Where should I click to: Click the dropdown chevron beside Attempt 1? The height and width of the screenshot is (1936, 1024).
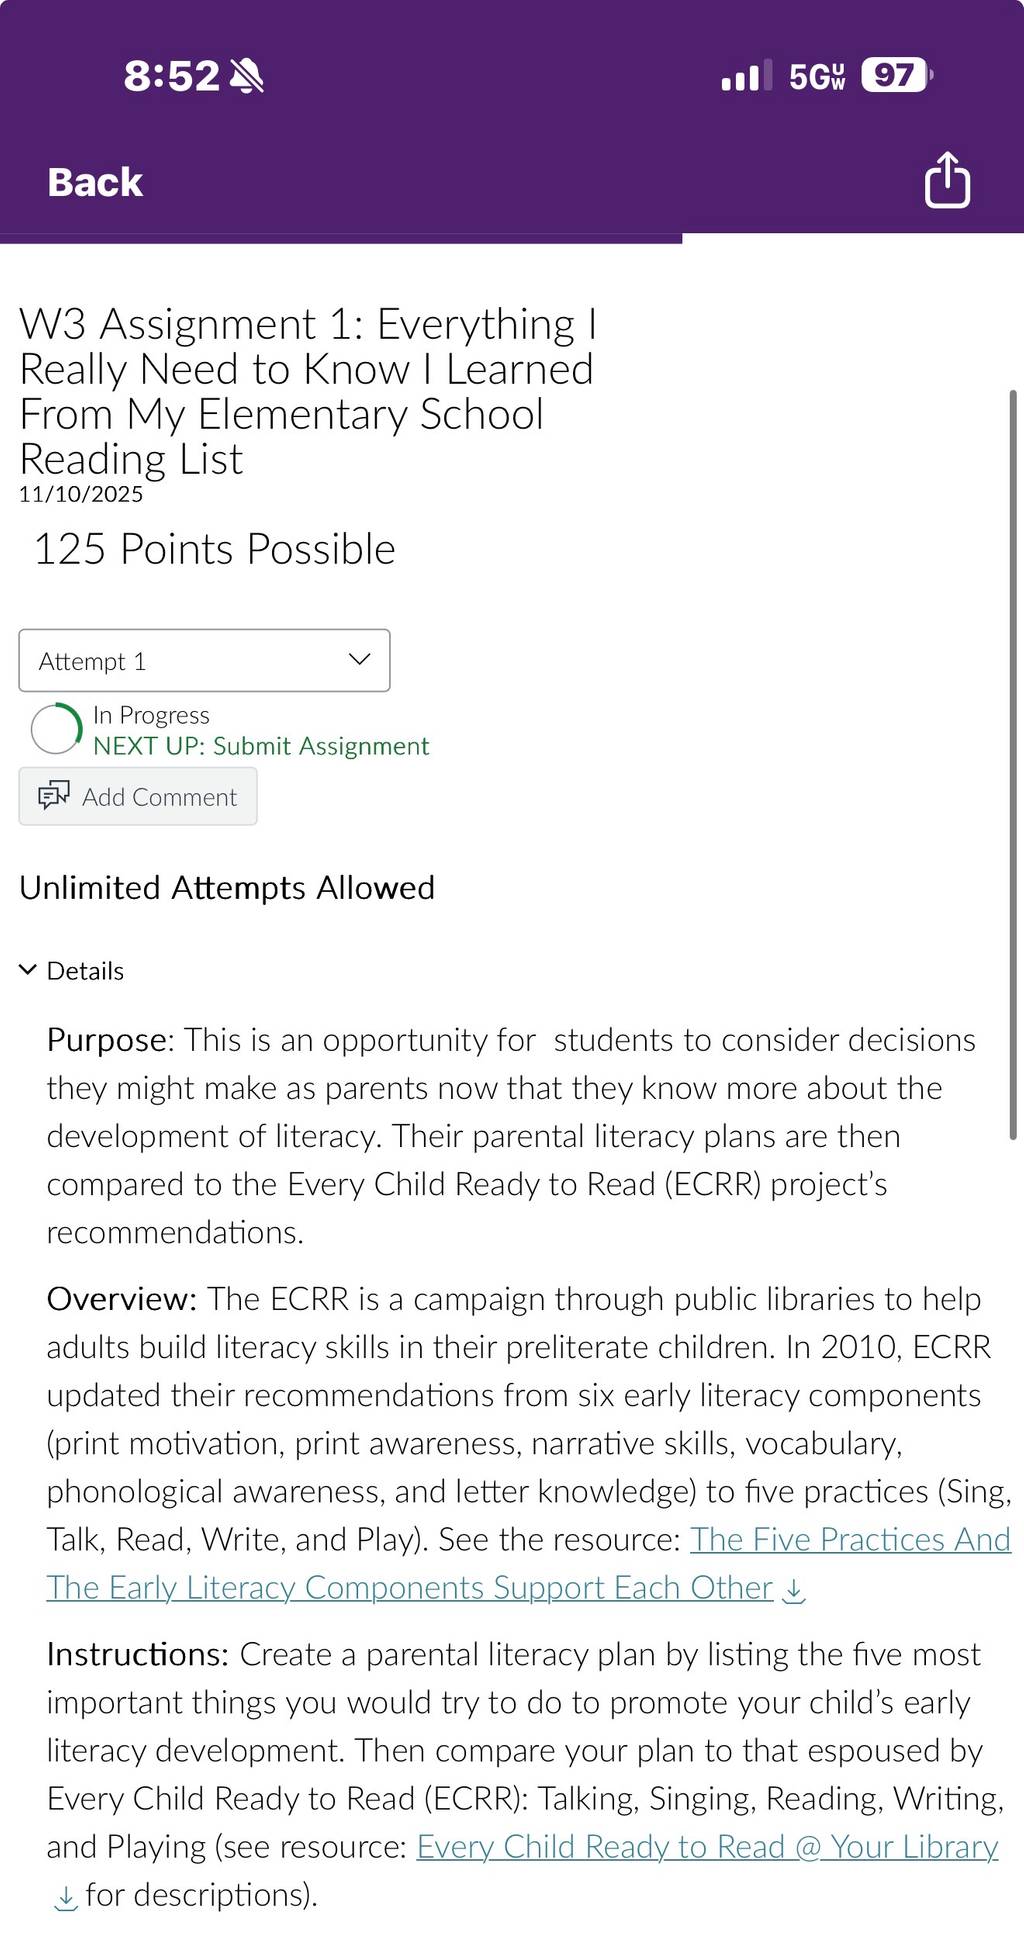click(359, 659)
